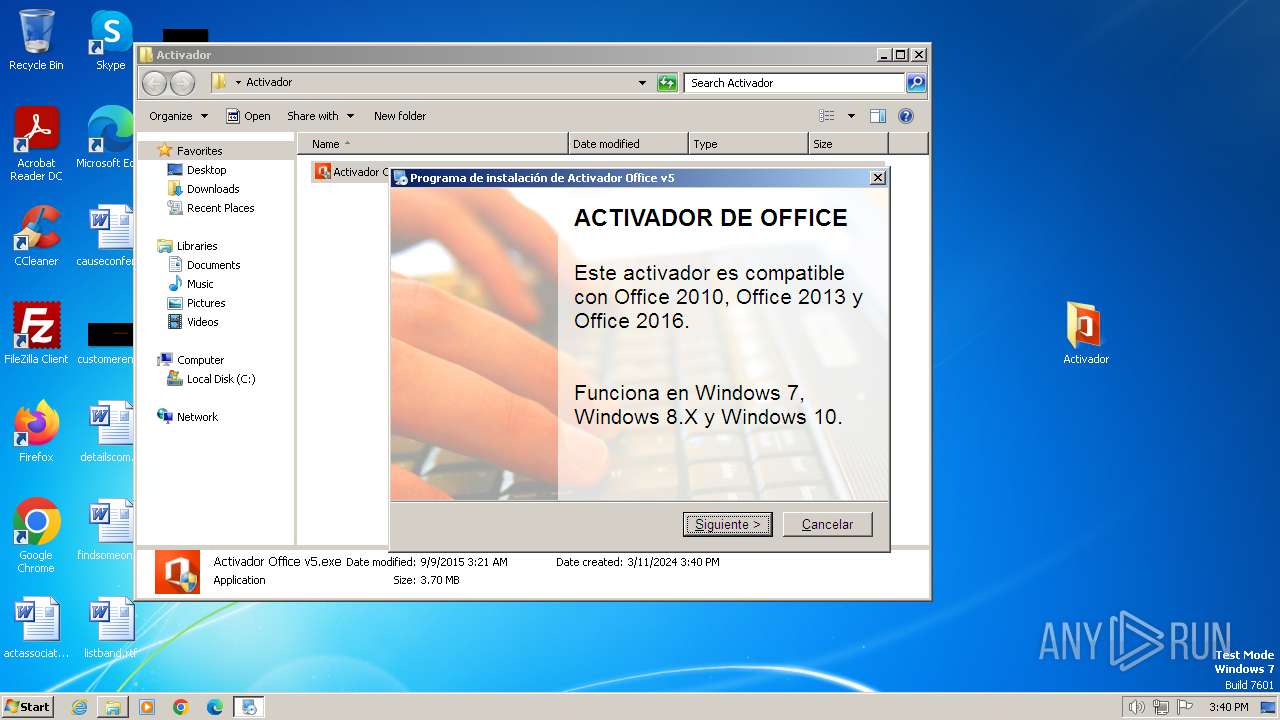Select Network in navigation pane

click(196, 417)
